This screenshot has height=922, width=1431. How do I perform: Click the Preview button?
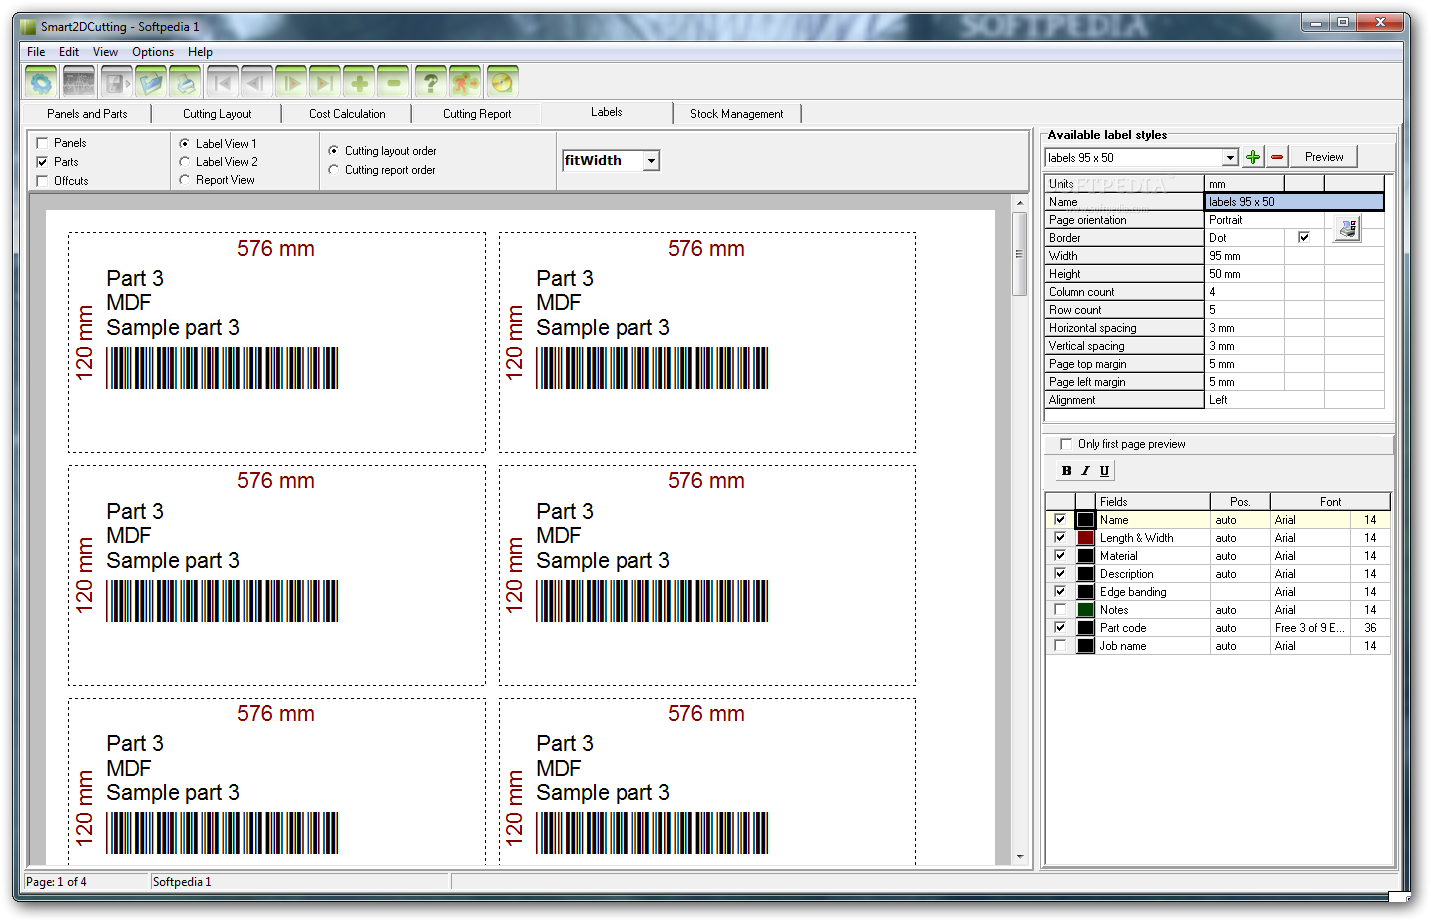pos(1324,157)
